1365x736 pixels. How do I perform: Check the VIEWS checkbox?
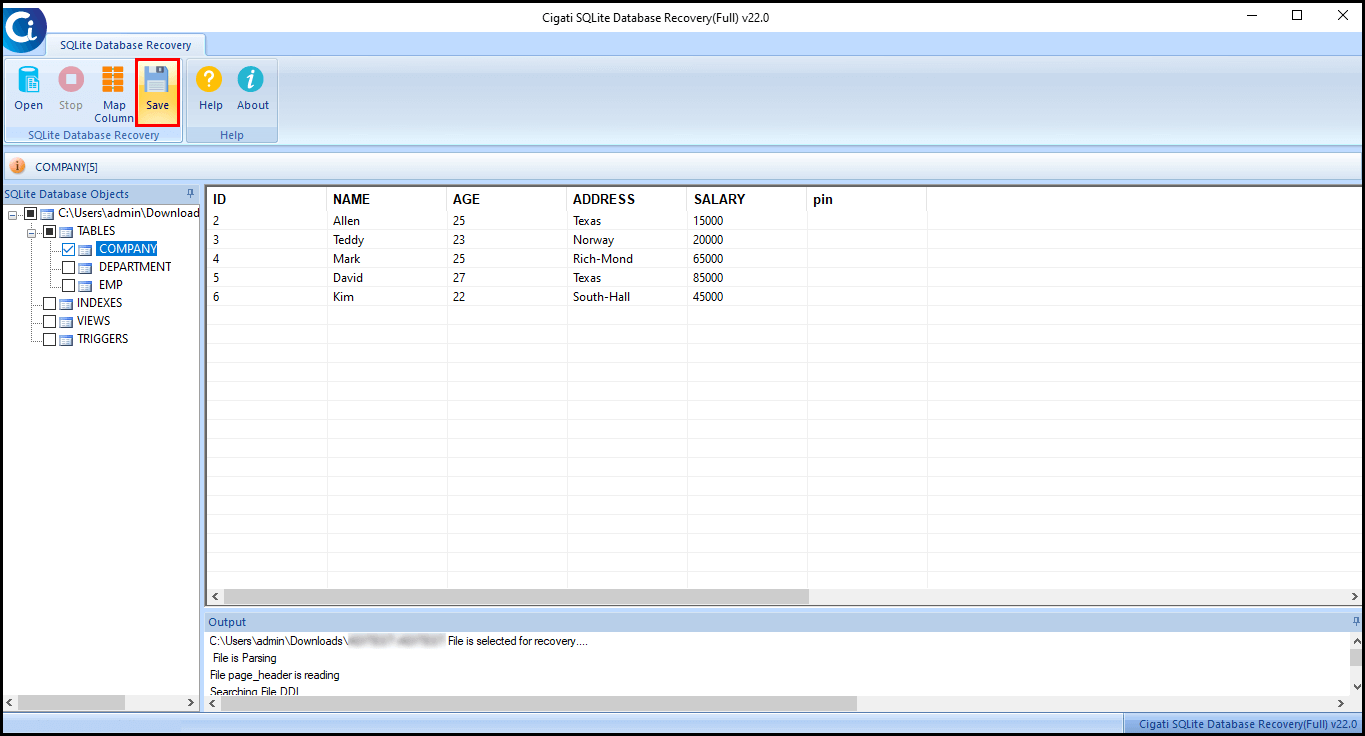[x=49, y=321]
